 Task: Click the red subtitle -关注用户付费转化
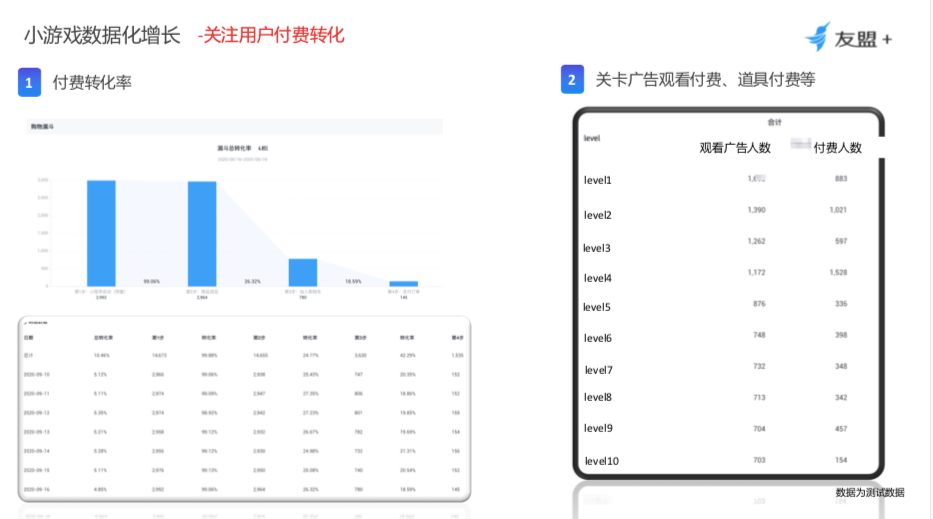click(x=271, y=35)
